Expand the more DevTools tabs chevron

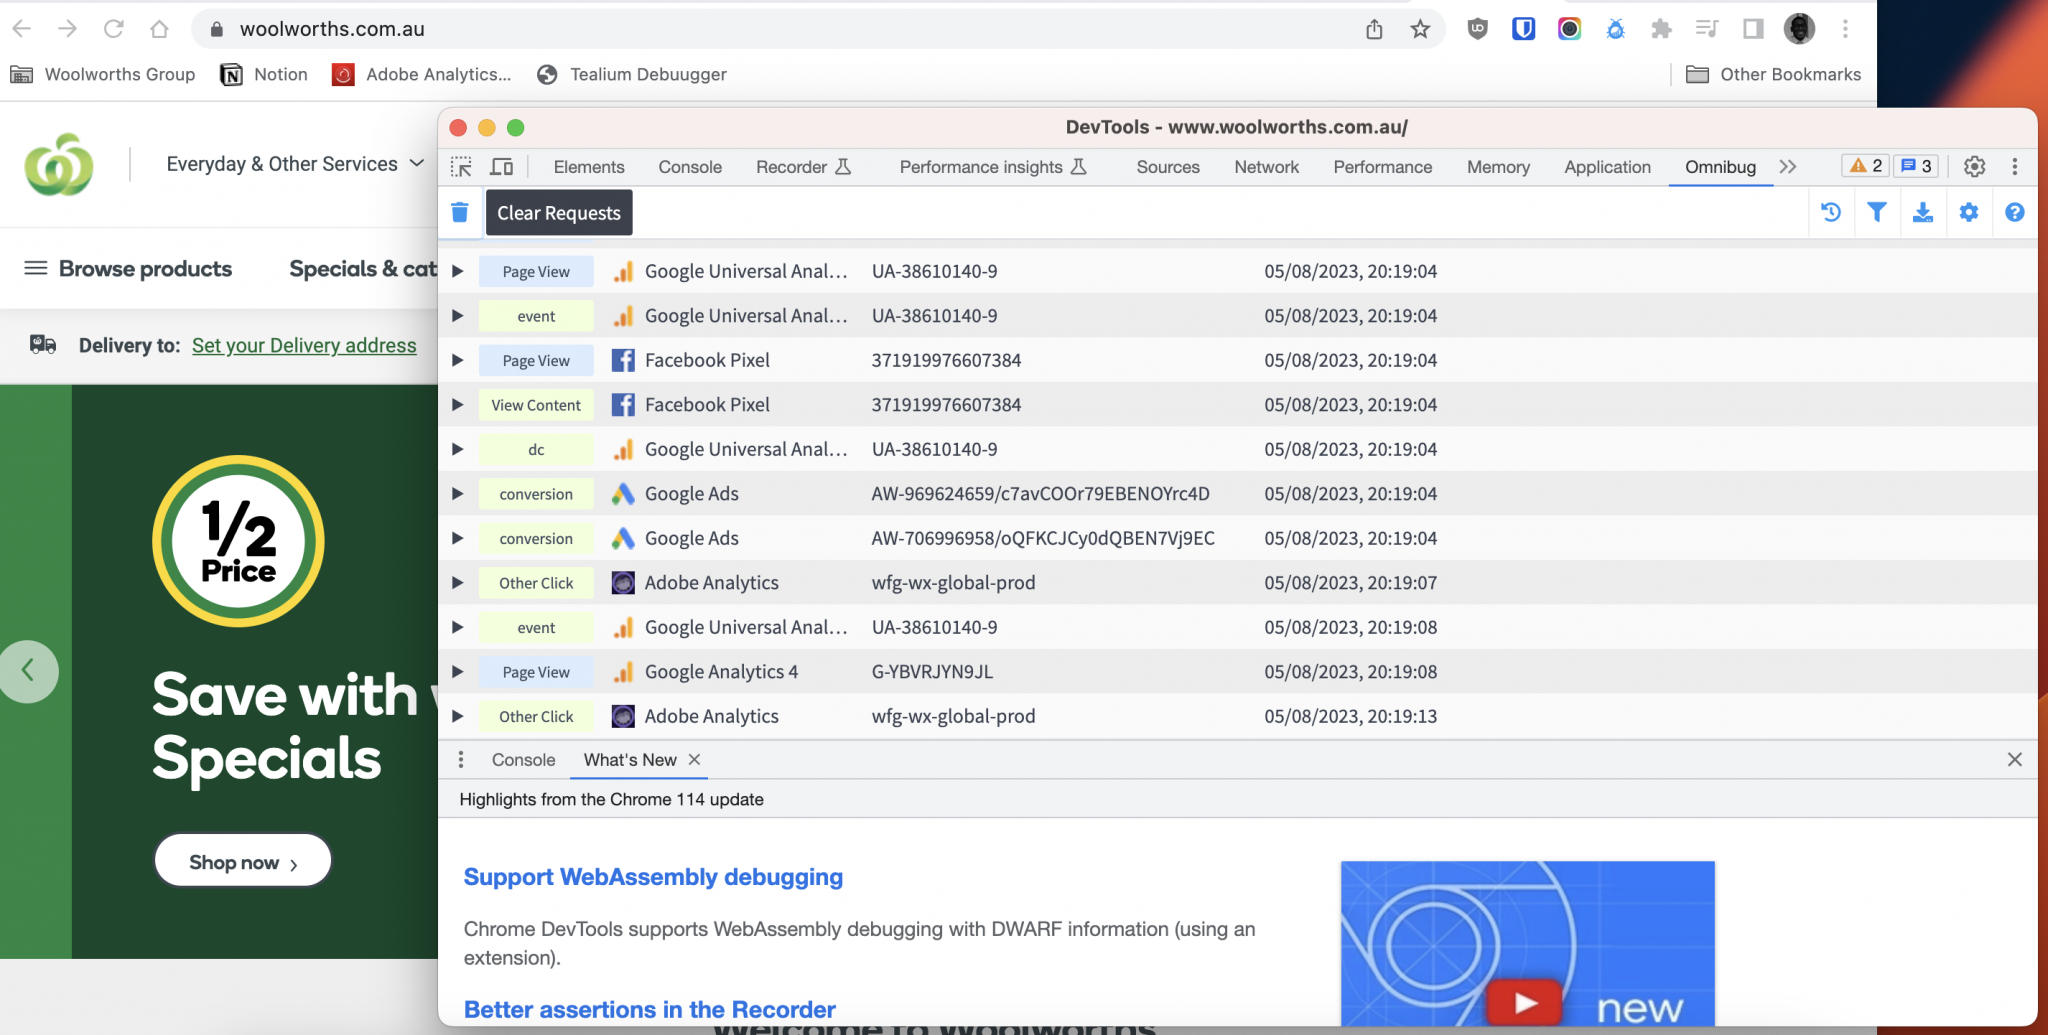[1788, 167]
